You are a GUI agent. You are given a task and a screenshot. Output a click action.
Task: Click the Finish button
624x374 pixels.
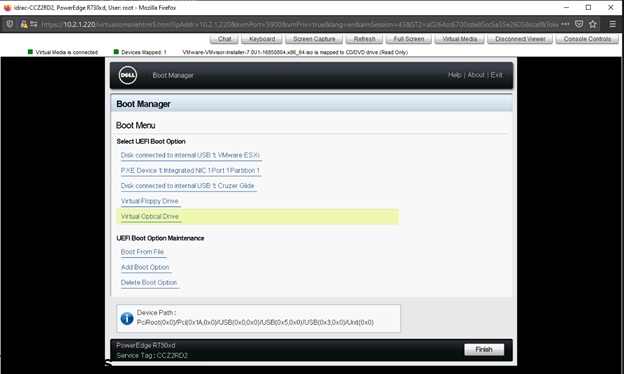484,349
